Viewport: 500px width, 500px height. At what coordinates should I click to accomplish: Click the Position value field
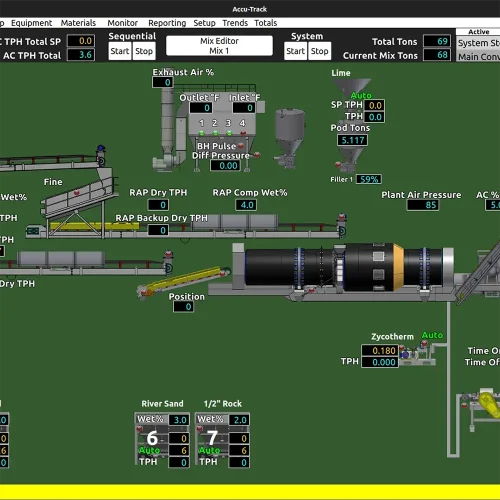pos(183,307)
